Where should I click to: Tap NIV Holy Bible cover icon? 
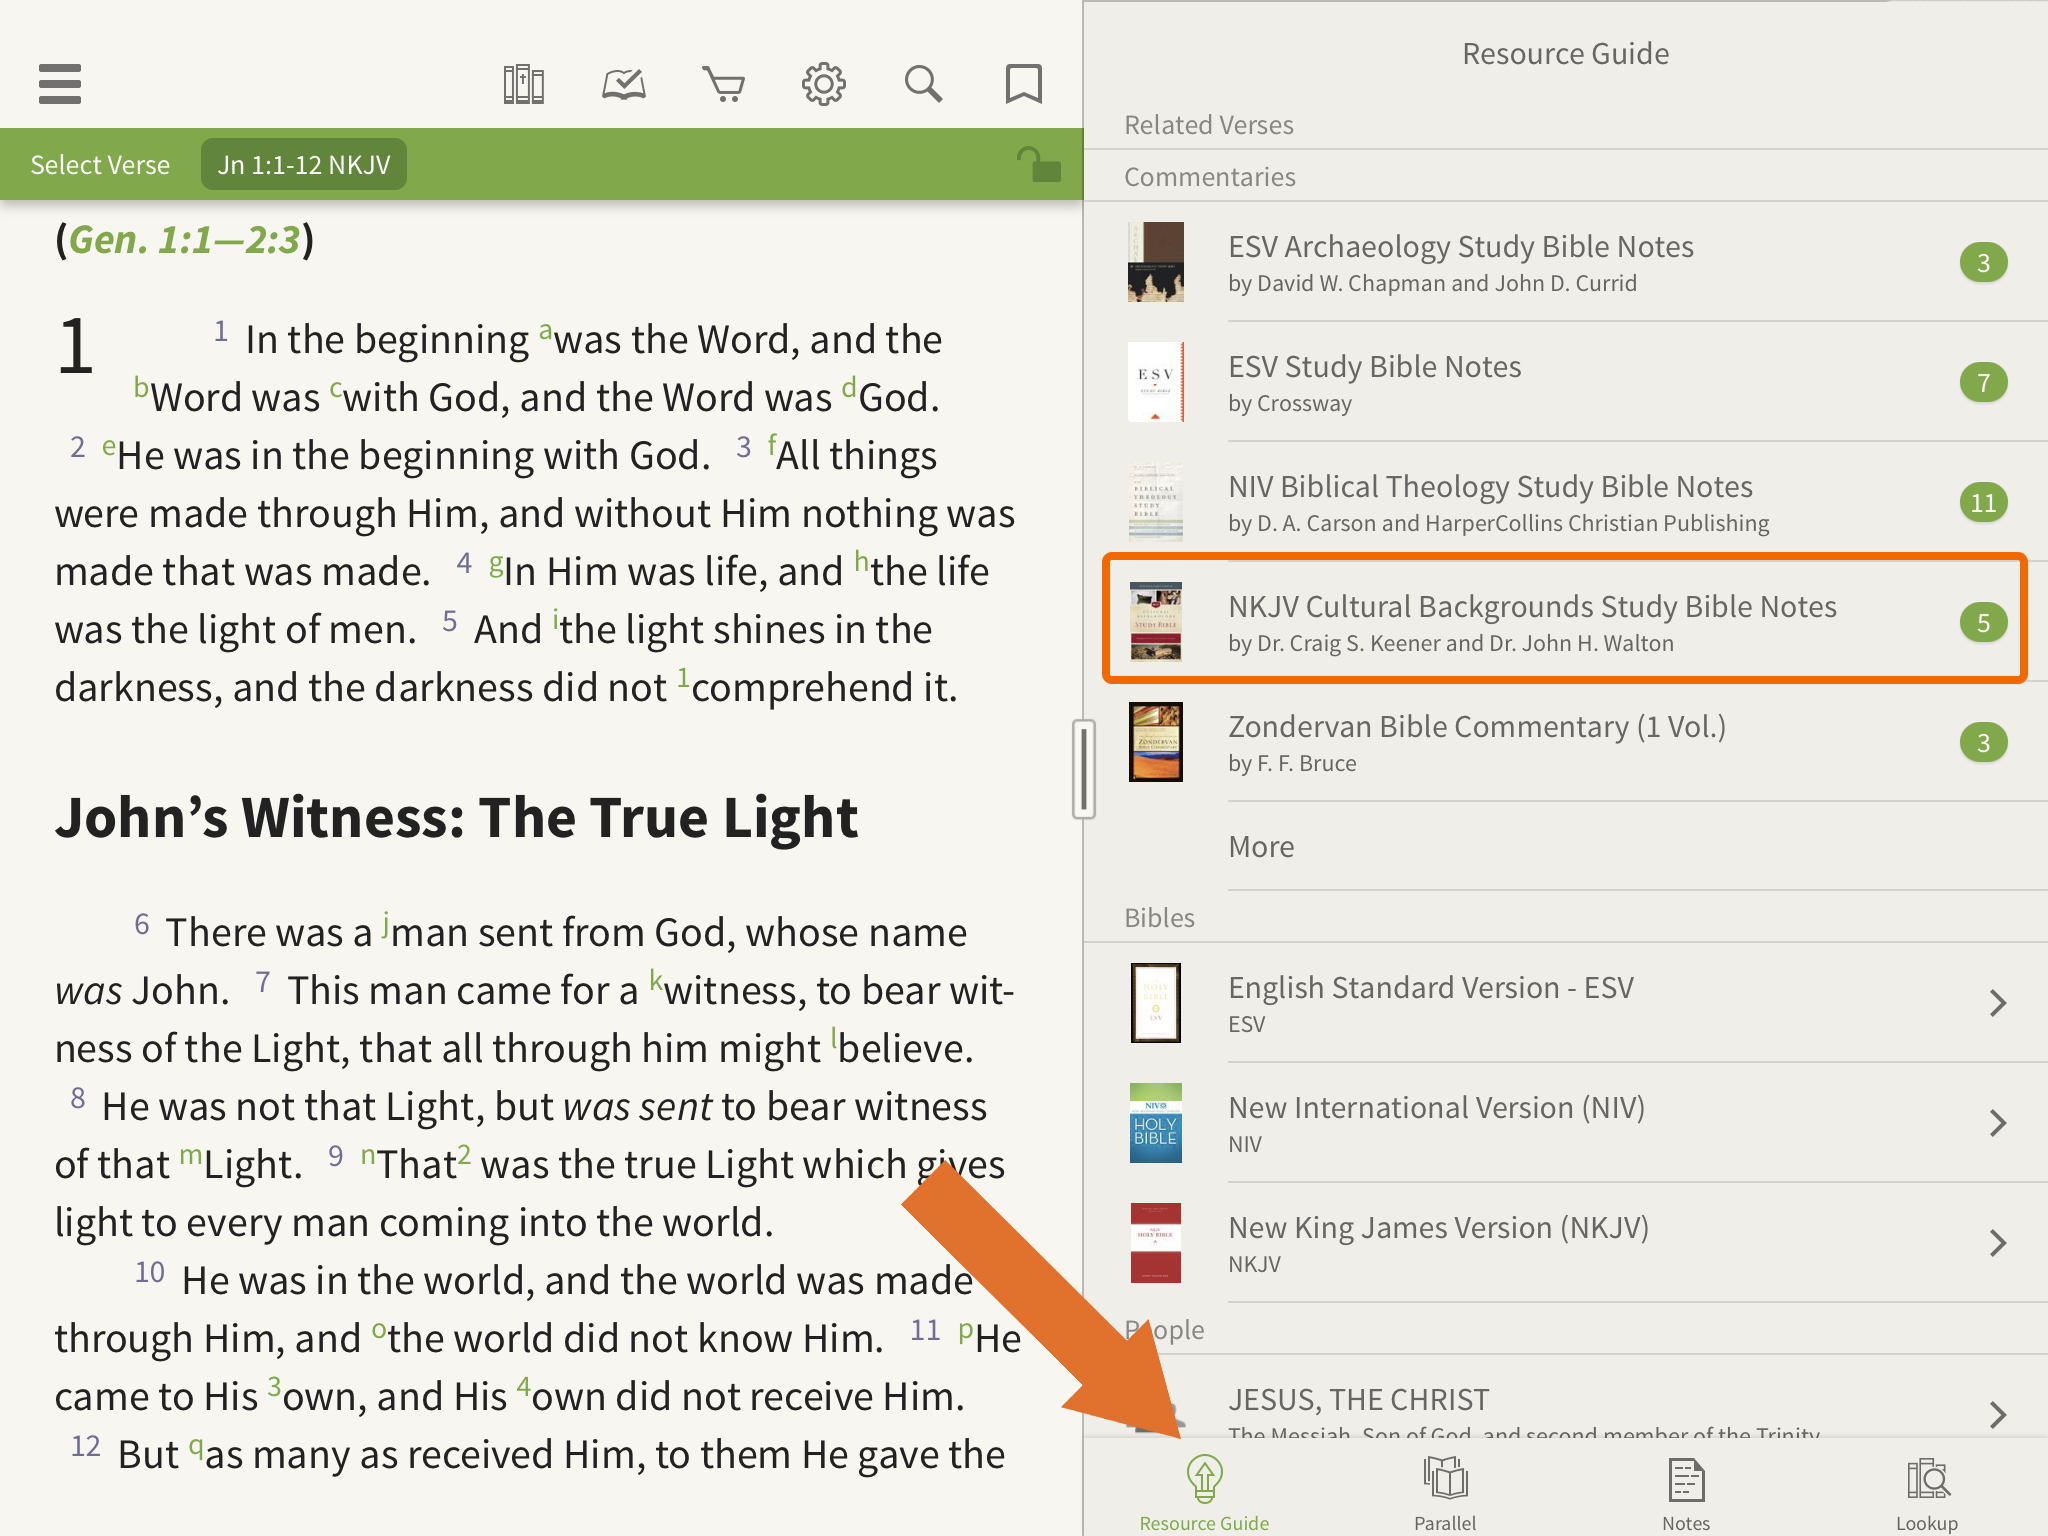(1155, 1123)
